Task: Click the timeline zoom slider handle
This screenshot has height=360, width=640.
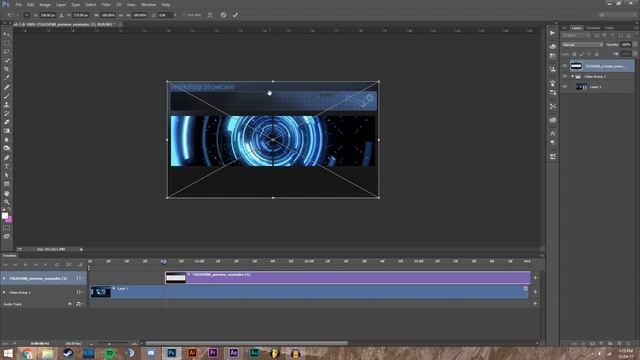Action: (x=109, y=344)
